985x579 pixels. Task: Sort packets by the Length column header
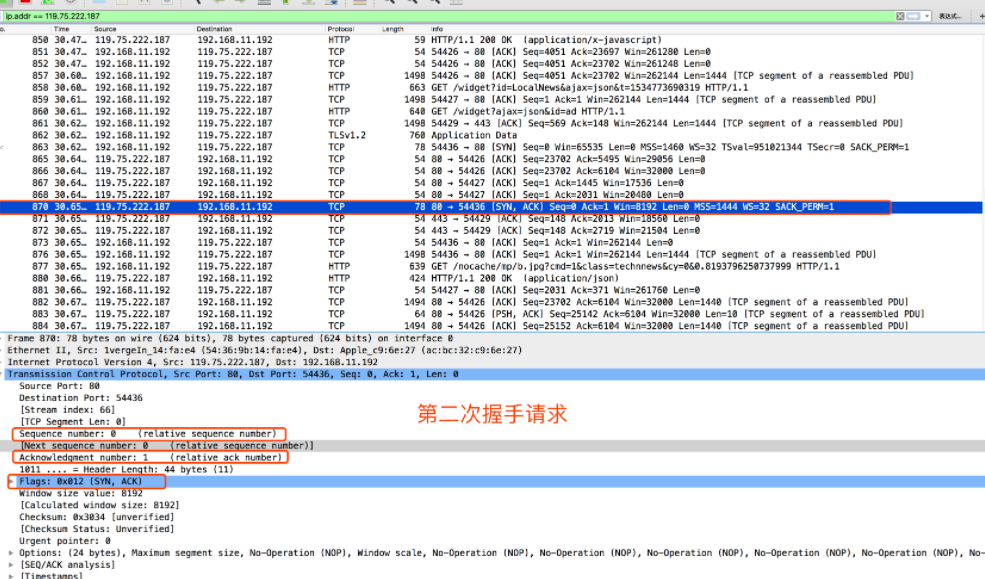tap(393, 29)
